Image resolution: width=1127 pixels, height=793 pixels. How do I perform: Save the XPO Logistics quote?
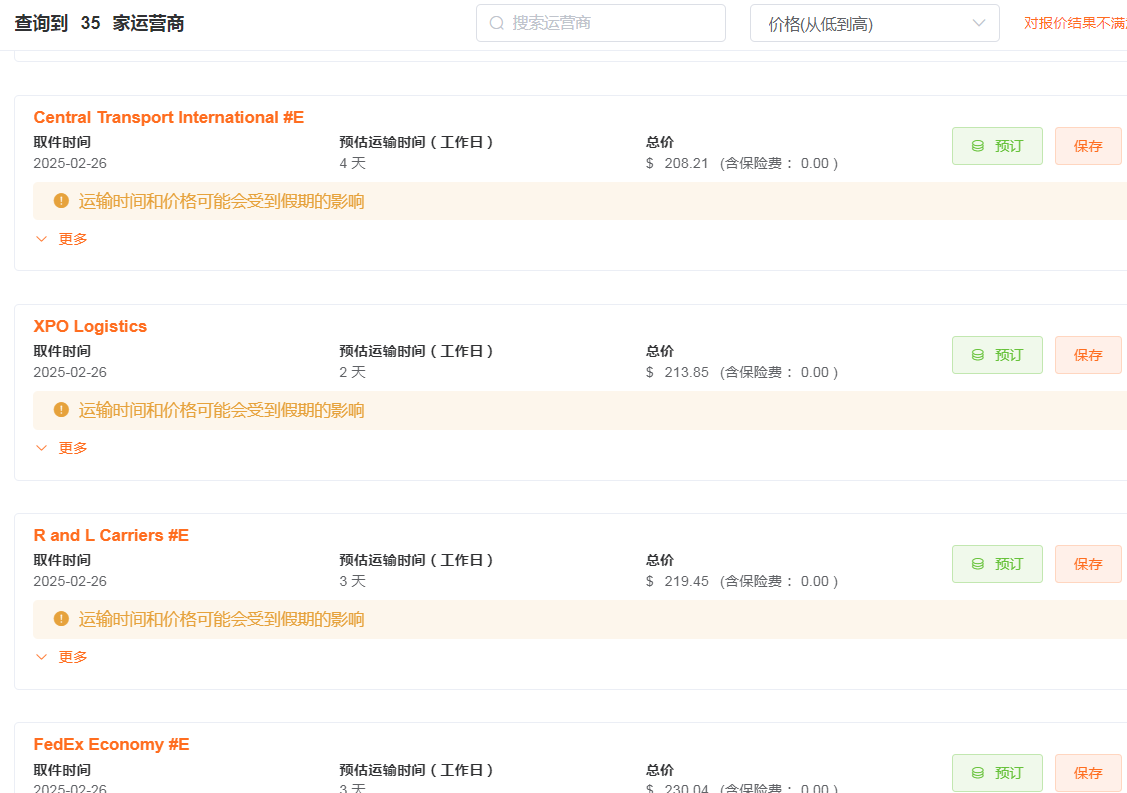(1088, 355)
